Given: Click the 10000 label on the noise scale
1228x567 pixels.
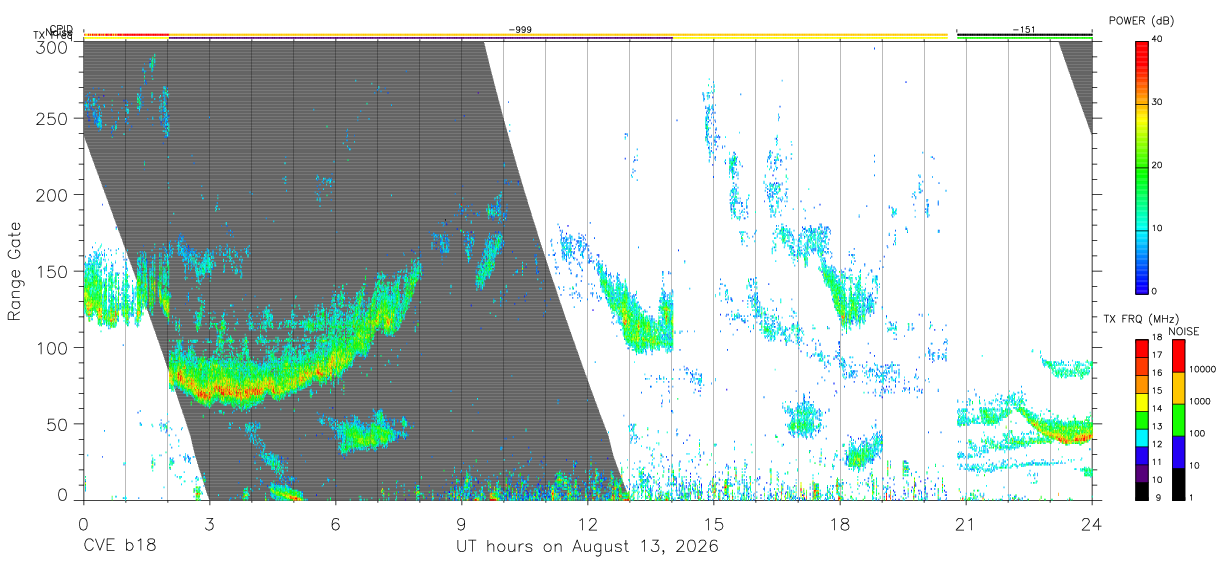Looking at the screenshot, I should point(1202,370).
